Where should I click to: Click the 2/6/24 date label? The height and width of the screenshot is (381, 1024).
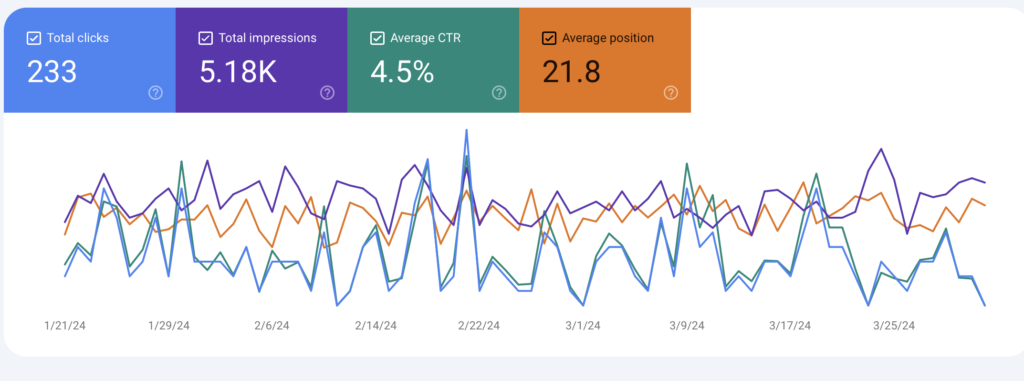[273, 325]
